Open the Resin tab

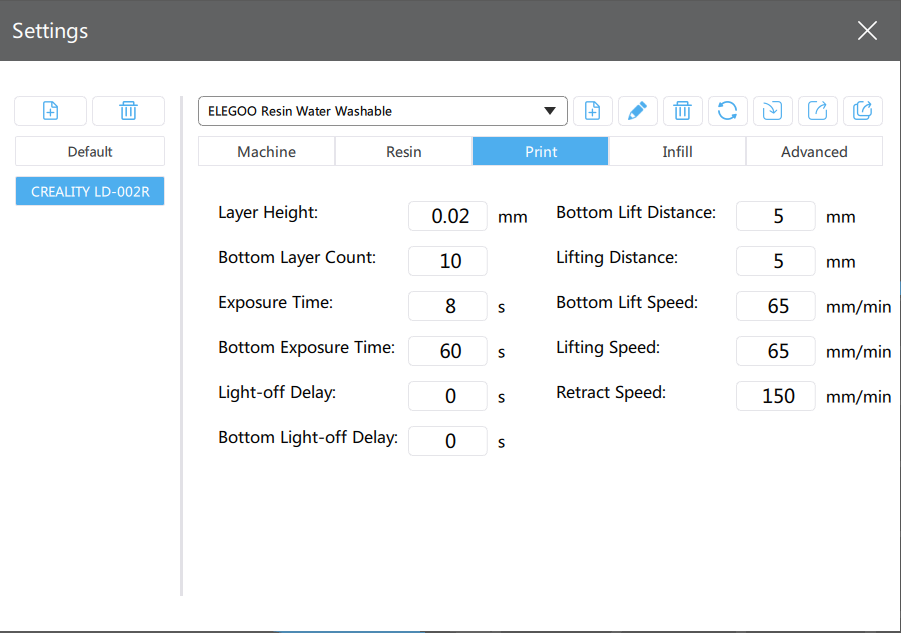pos(404,152)
